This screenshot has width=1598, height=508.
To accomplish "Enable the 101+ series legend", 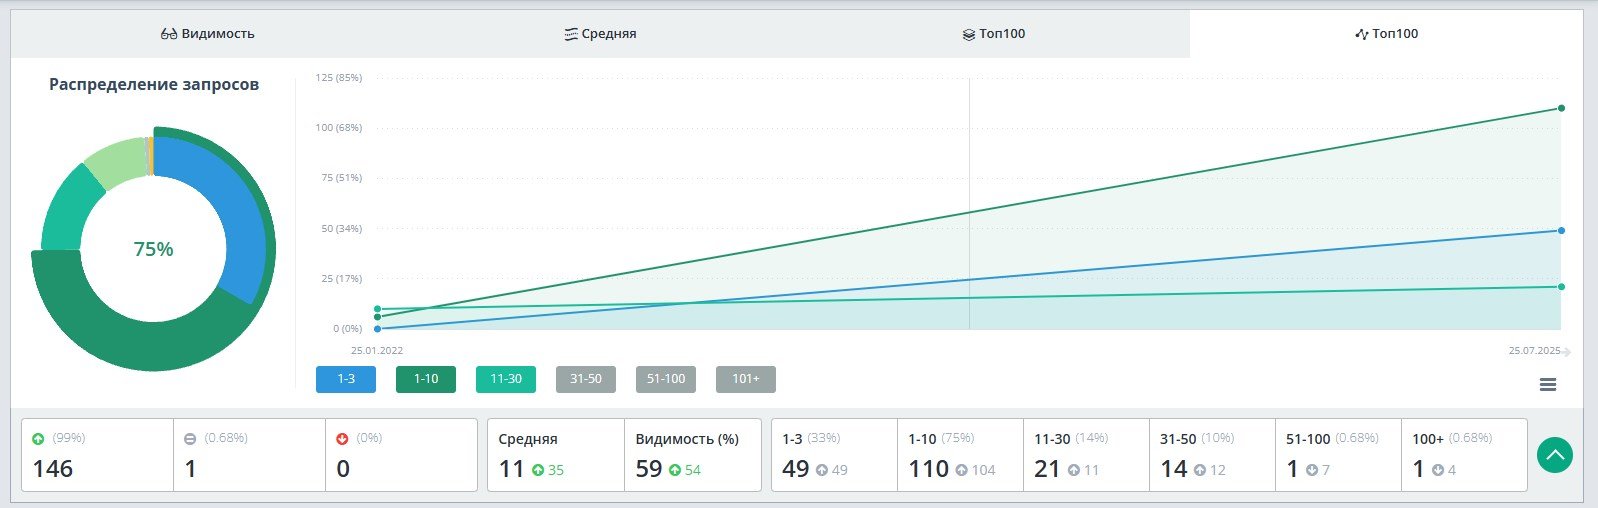I will pos(746,380).
